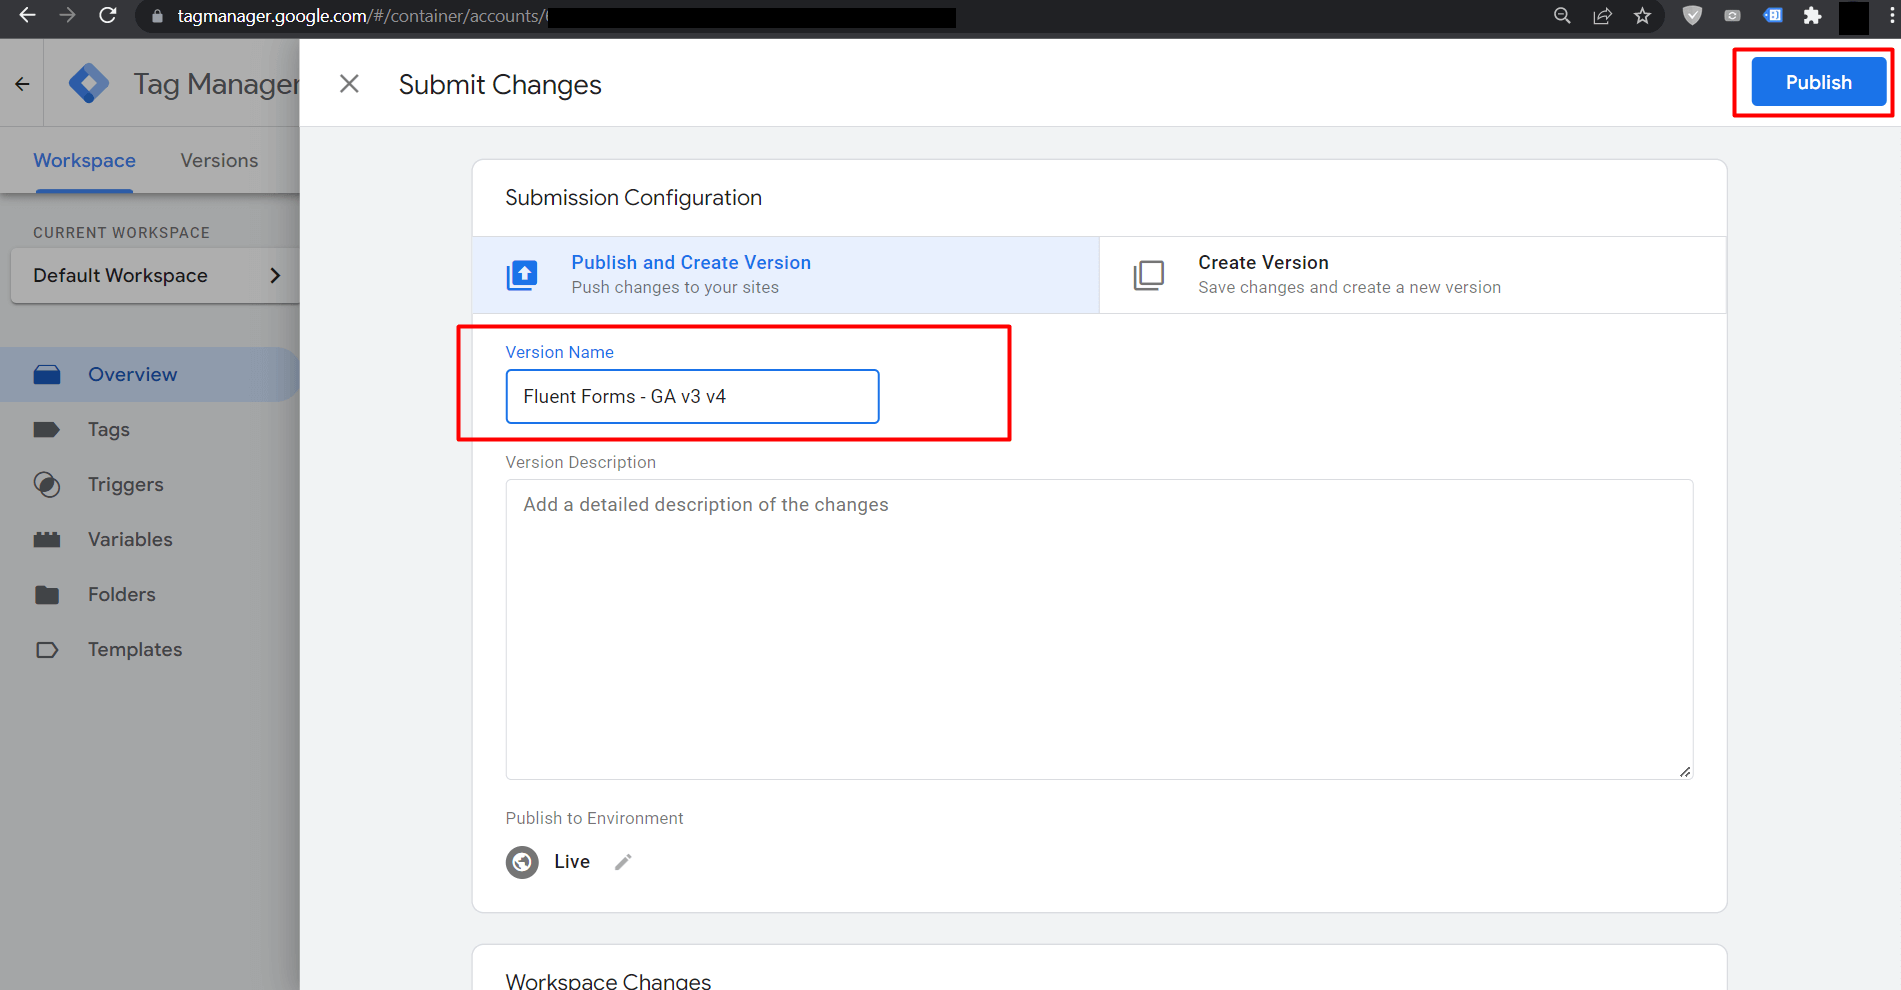Click the Version Name input field
Viewport: 1901px width, 990px height.
(692, 397)
